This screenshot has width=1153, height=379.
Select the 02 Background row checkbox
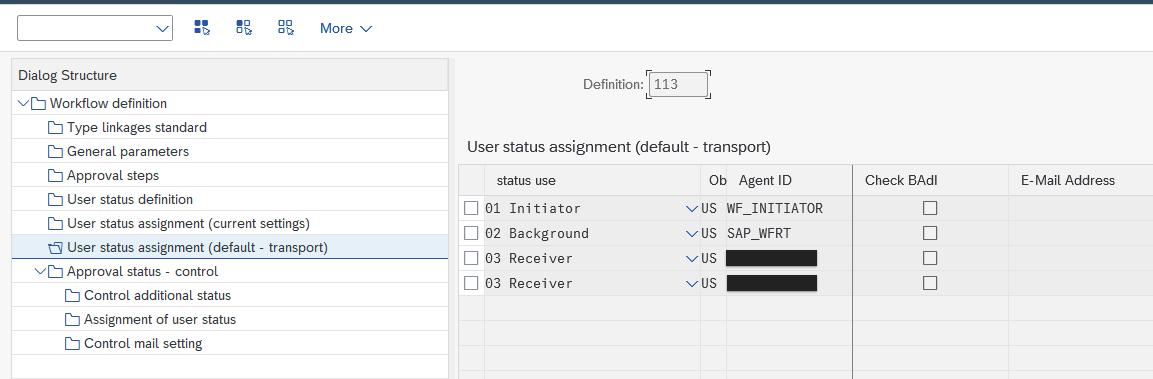(x=471, y=233)
